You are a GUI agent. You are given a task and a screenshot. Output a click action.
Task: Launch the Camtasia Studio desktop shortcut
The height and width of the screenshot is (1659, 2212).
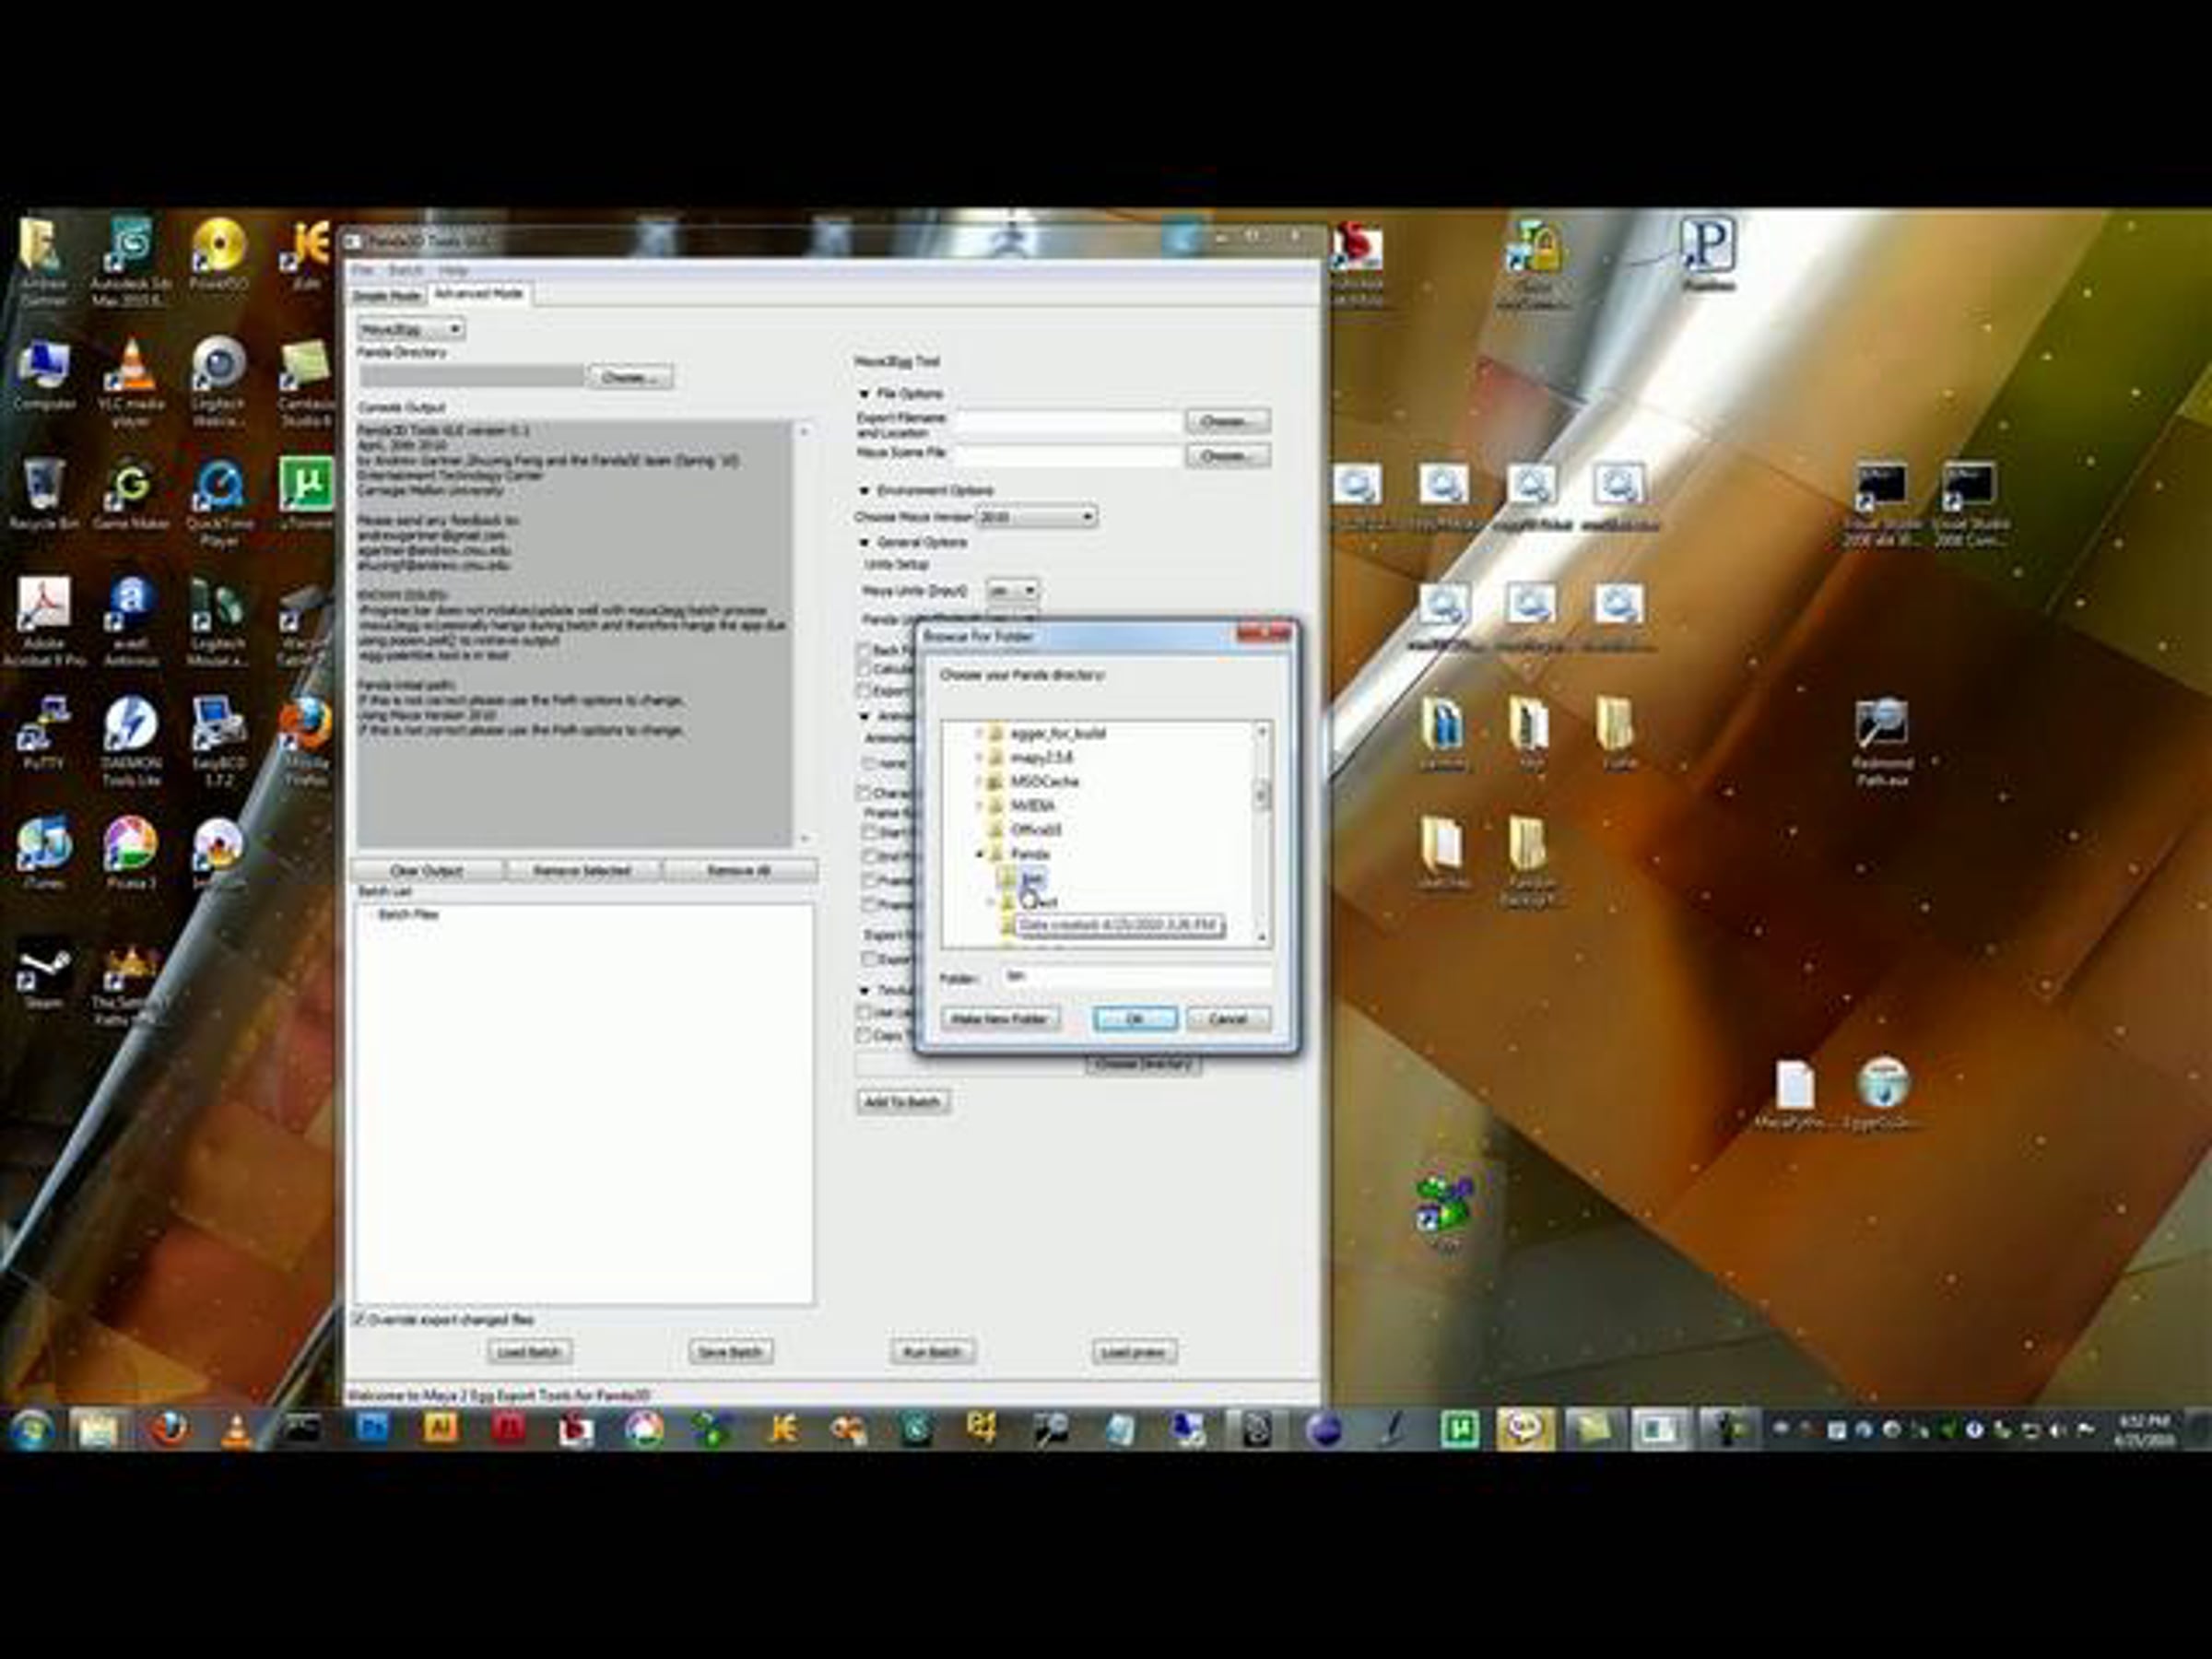306,382
